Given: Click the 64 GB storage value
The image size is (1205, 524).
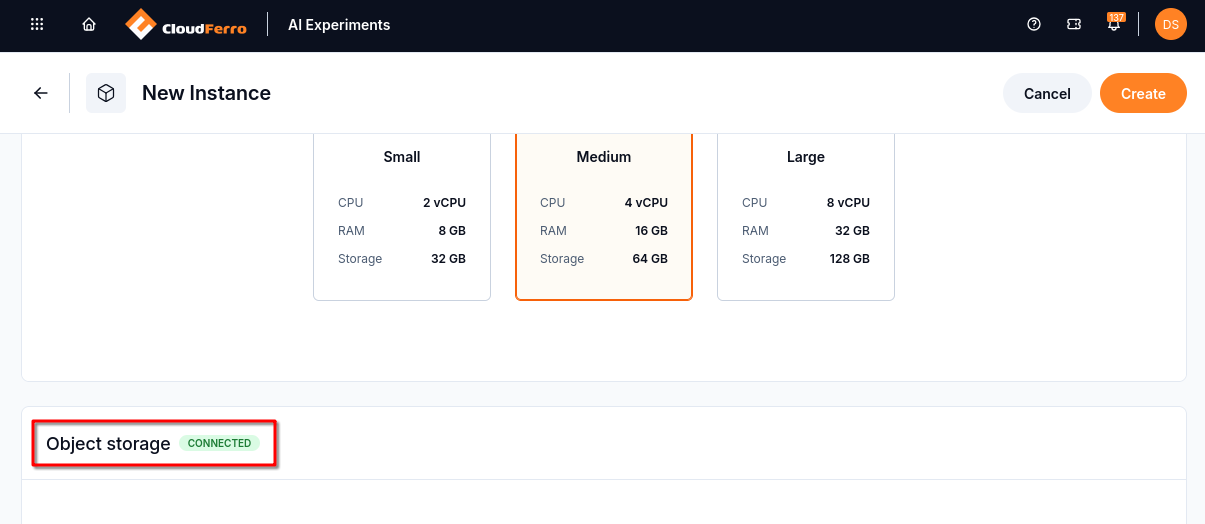Looking at the screenshot, I should click(649, 258).
